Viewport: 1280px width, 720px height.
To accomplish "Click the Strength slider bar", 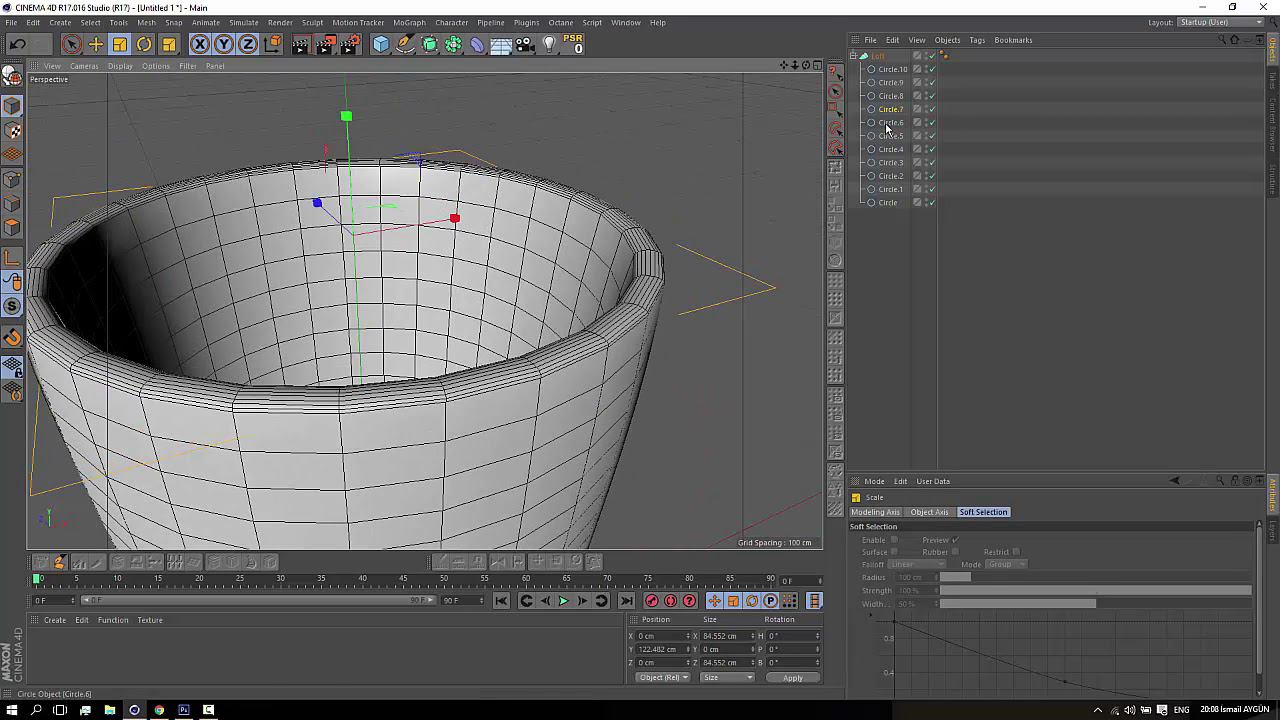I will pos(1095,591).
